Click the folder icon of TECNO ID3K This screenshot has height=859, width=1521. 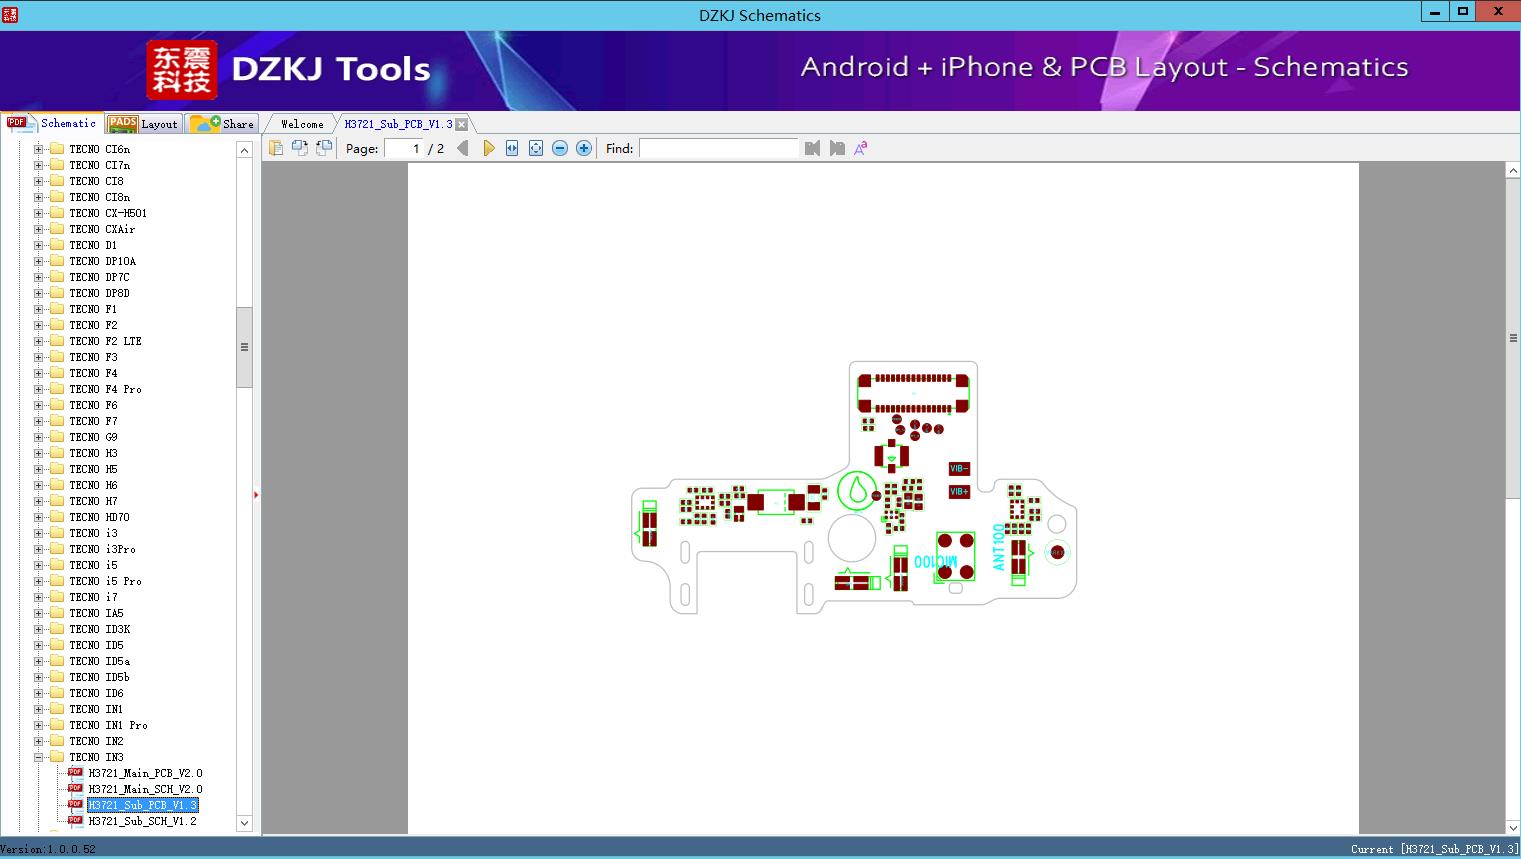(57, 629)
